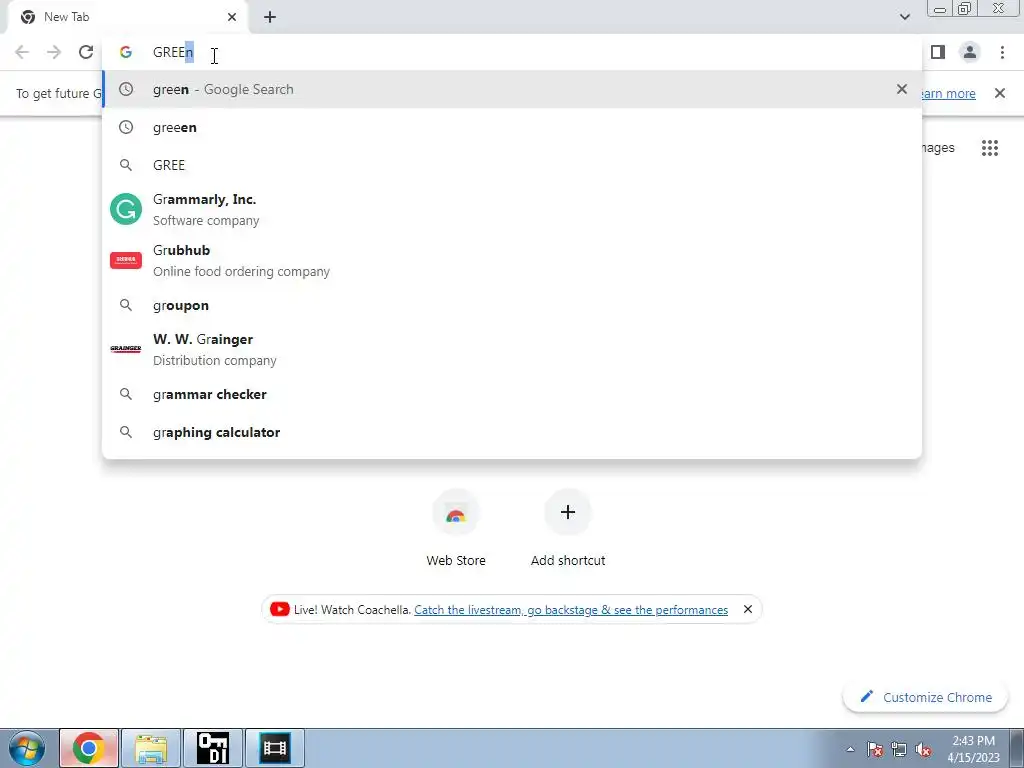Select the 'GREE' search suggestion
Screen dimensions: 1024x768
point(512,165)
